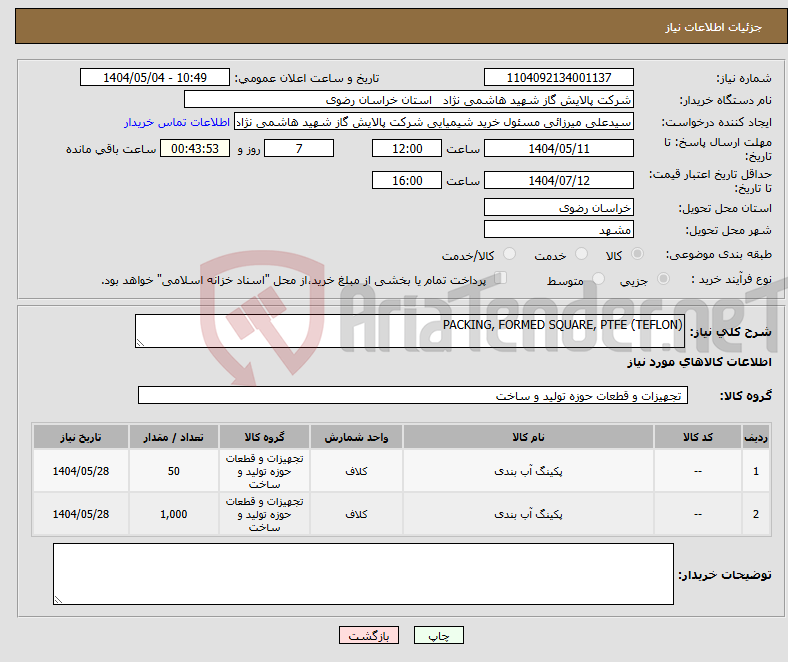Click quantity 1,000 in row 2
788x662 pixels.
tap(173, 514)
